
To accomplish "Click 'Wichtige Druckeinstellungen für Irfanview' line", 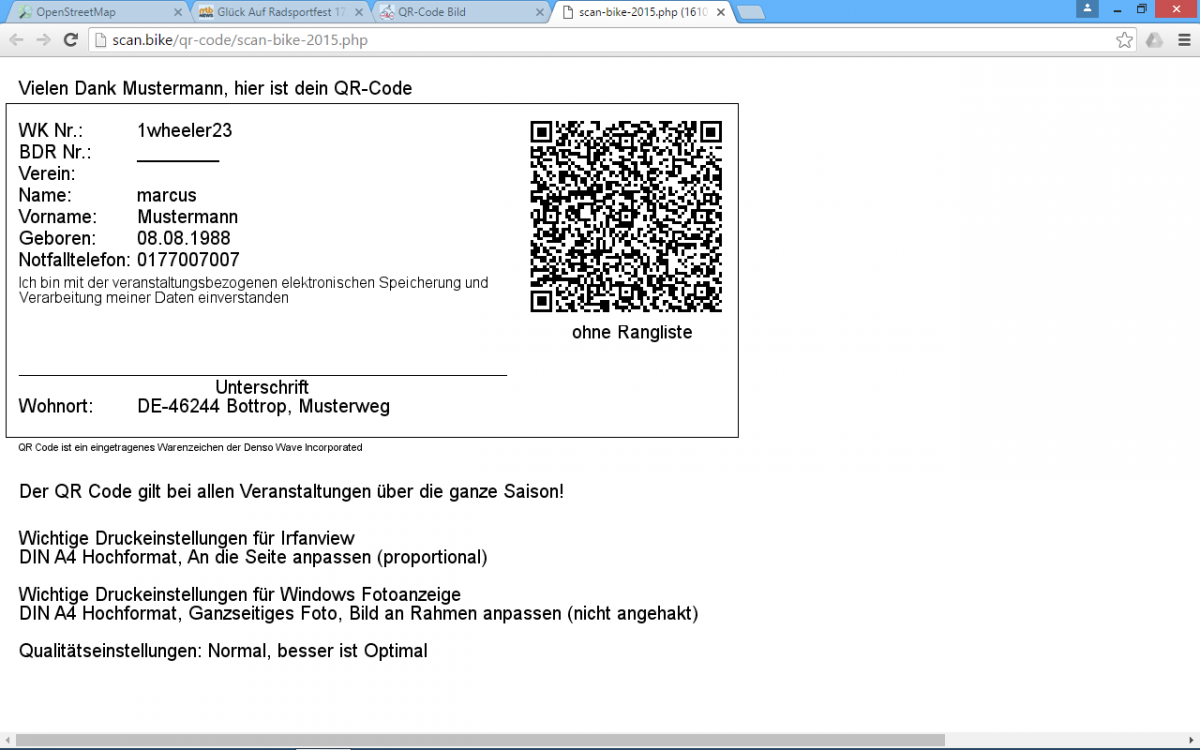I will pos(186,538).
